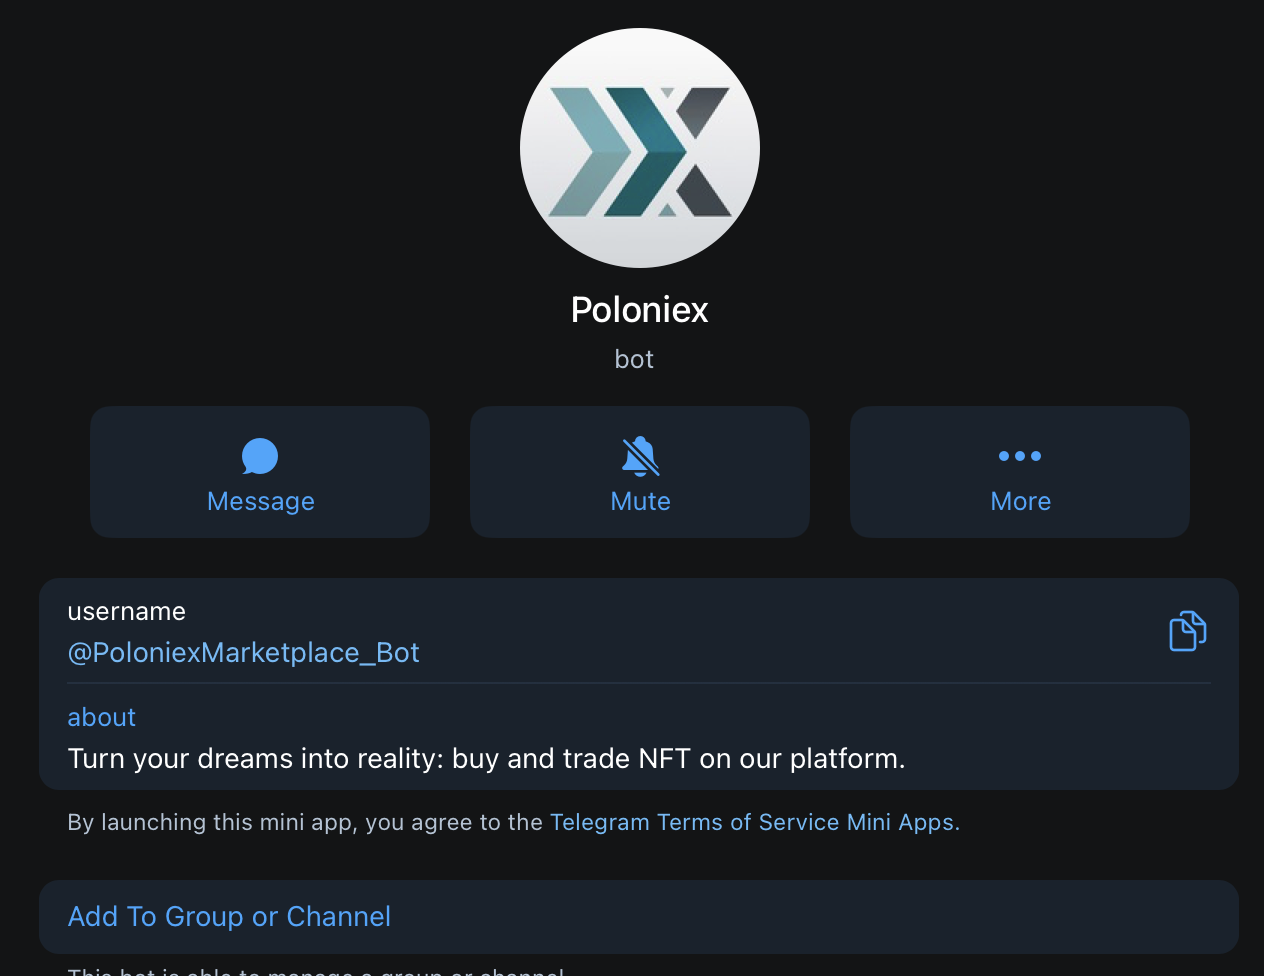Viewport: 1264px width, 976px height.
Task: Open More options via the ellipsis icon
Action: click(1019, 455)
